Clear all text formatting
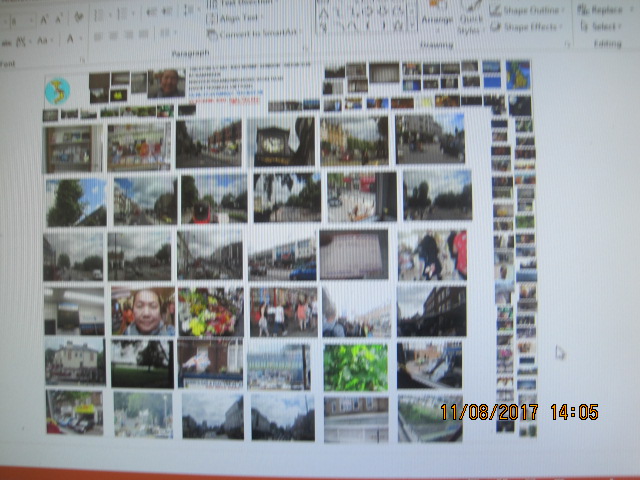 [78, 18]
